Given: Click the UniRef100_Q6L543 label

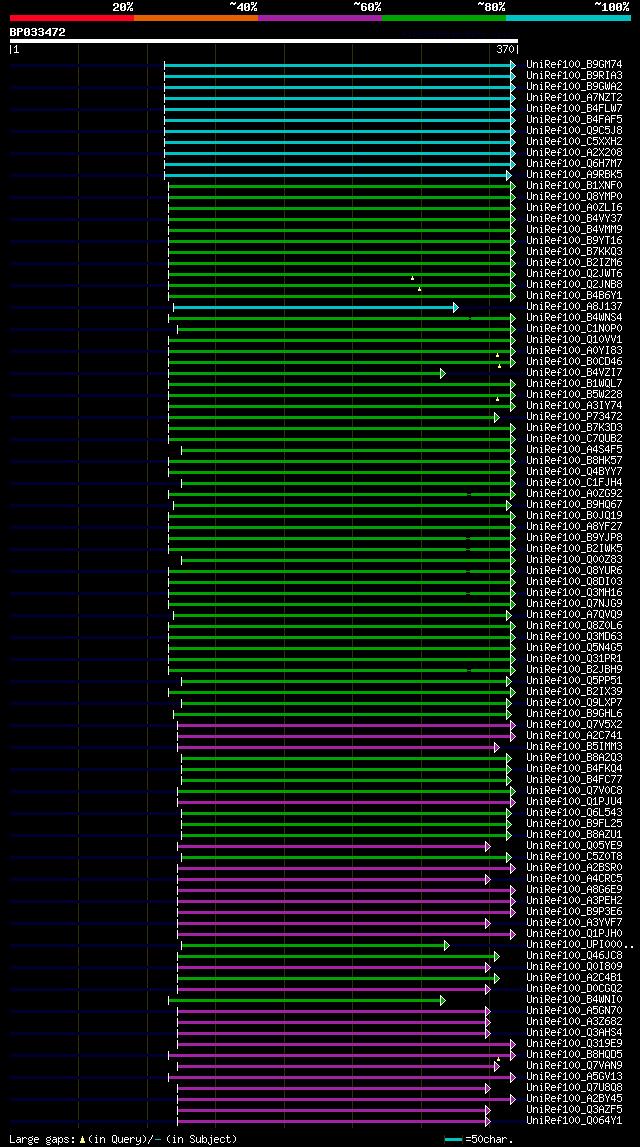Looking at the screenshot, I should 574,813.
